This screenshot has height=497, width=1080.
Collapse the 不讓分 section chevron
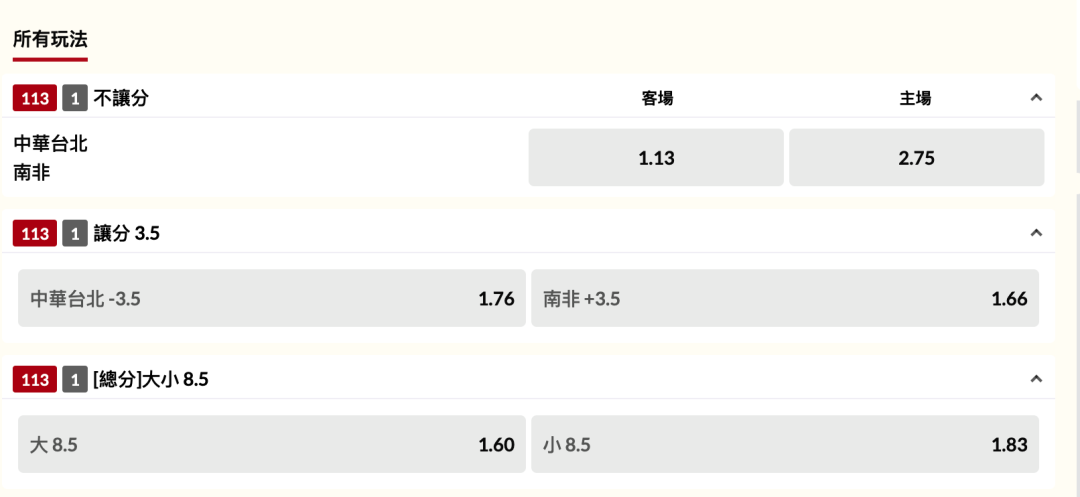(1035, 98)
